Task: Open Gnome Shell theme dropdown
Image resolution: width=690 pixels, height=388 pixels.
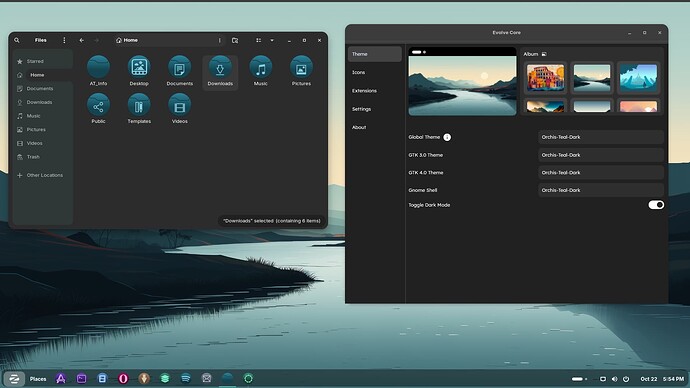Action: [x=601, y=190]
